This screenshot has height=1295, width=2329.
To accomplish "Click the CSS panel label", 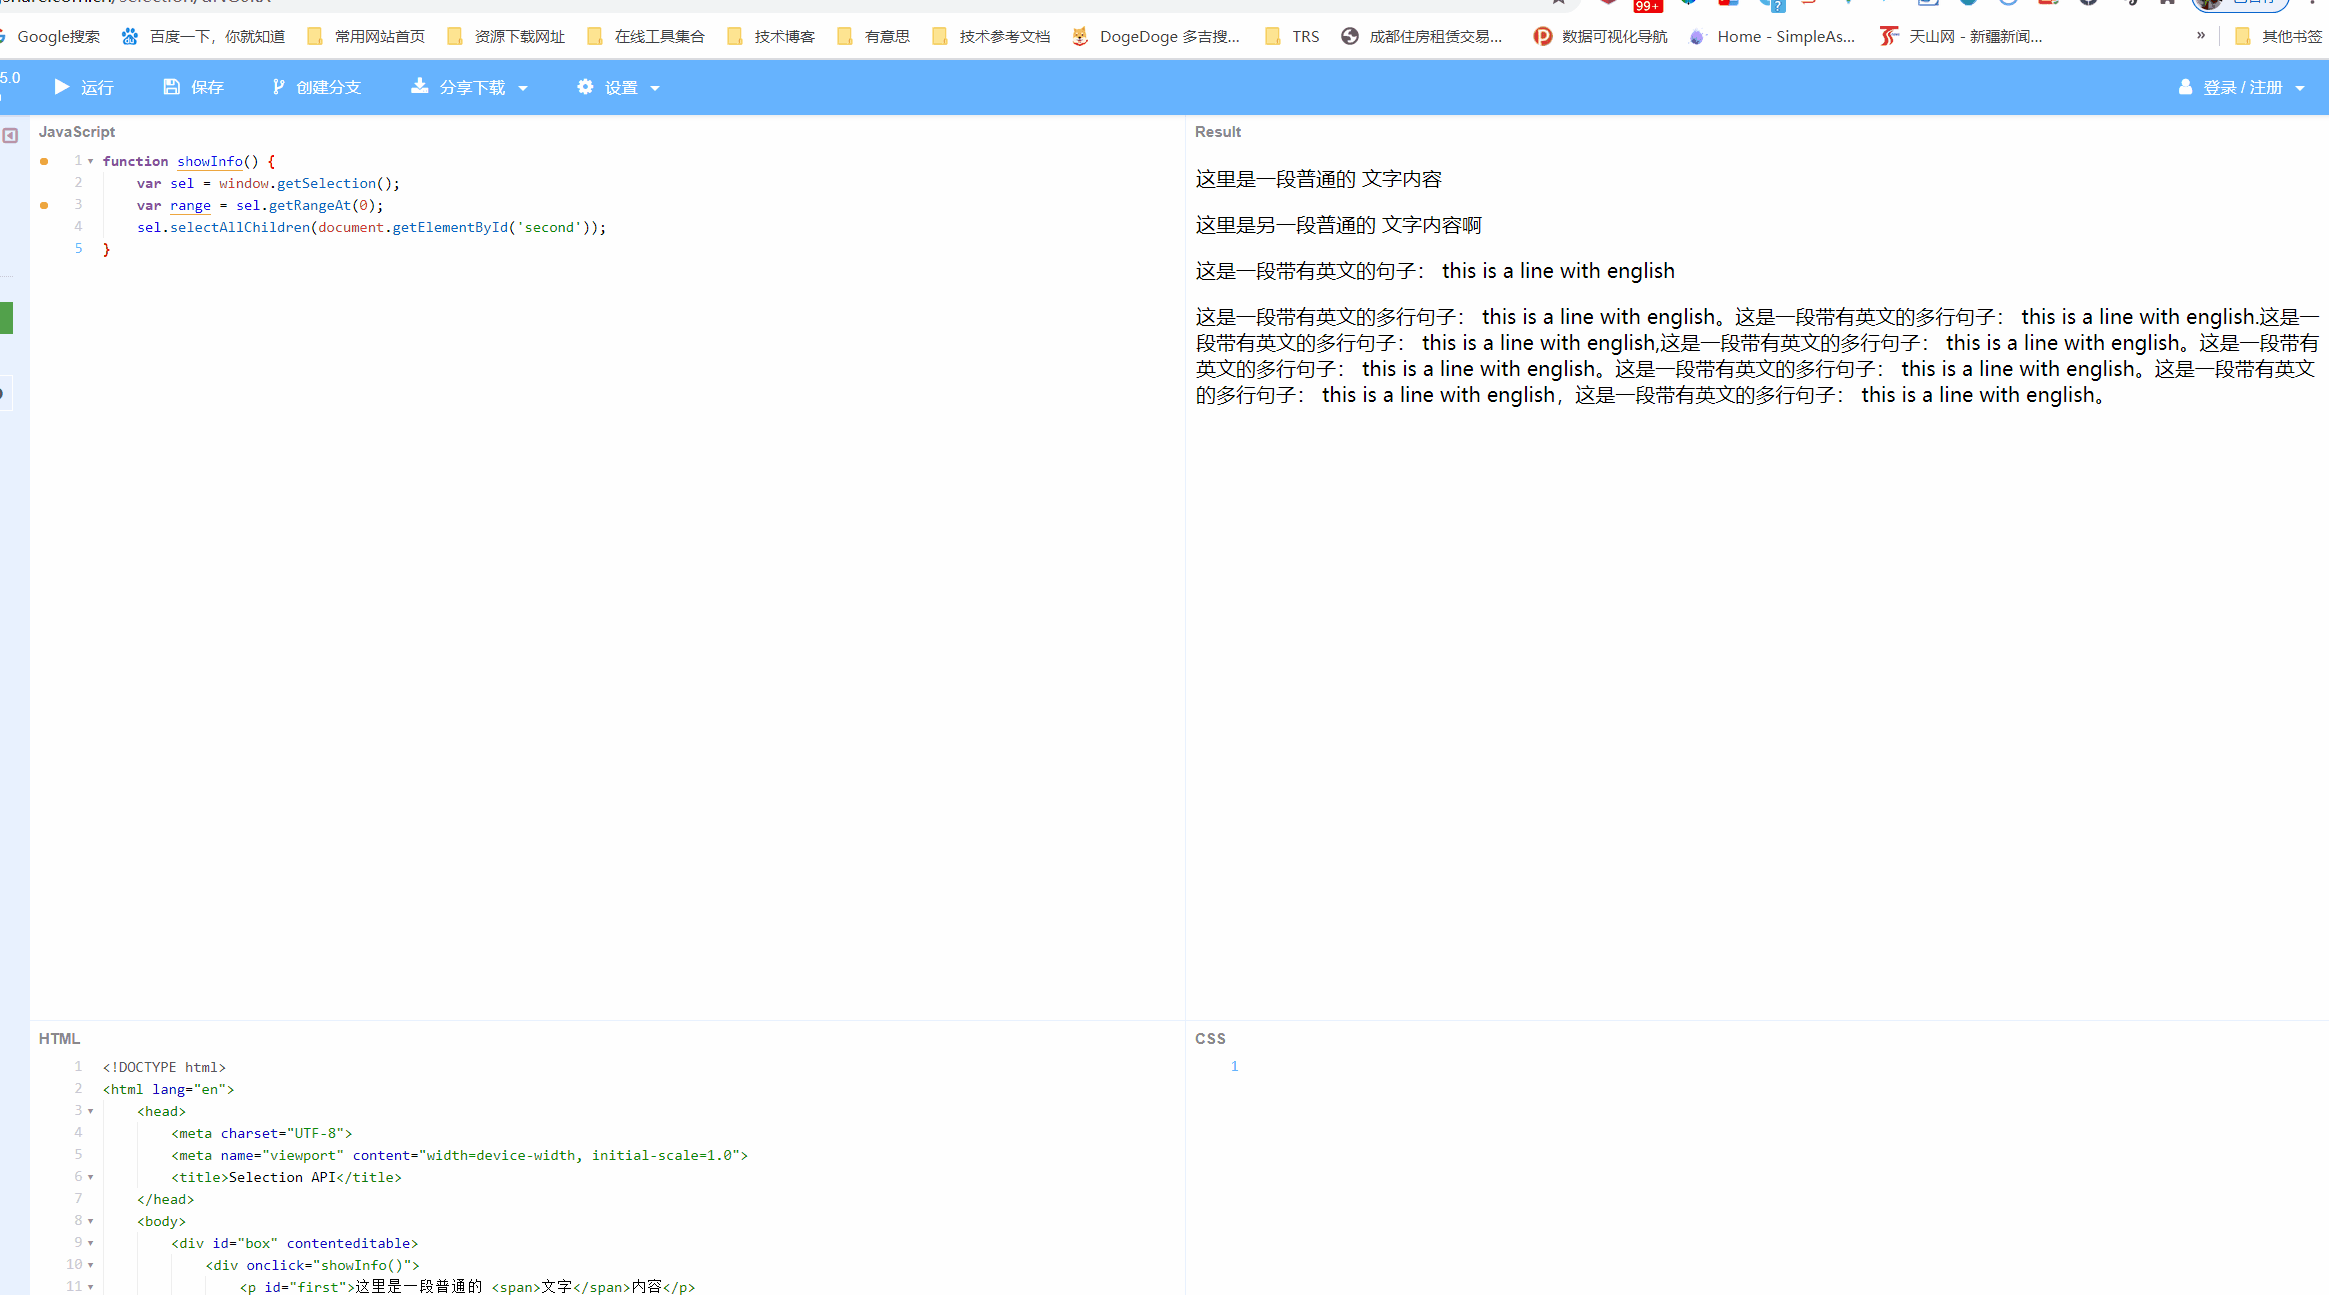I will coord(1210,1039).
